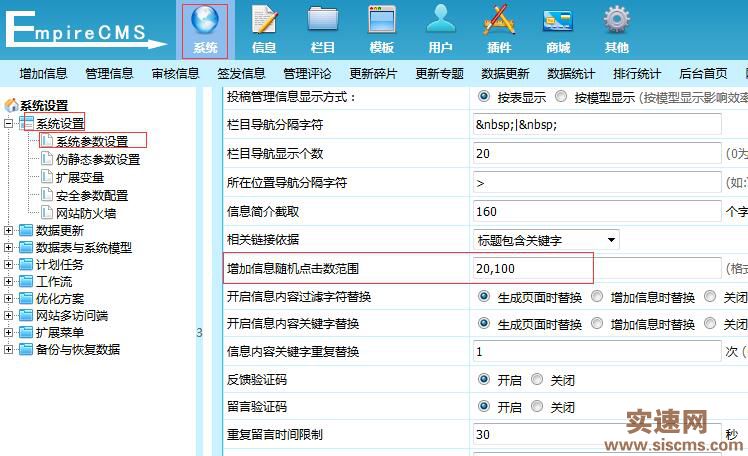Click the 所在位置导航分隔字符 field

(x=597, y=182)
